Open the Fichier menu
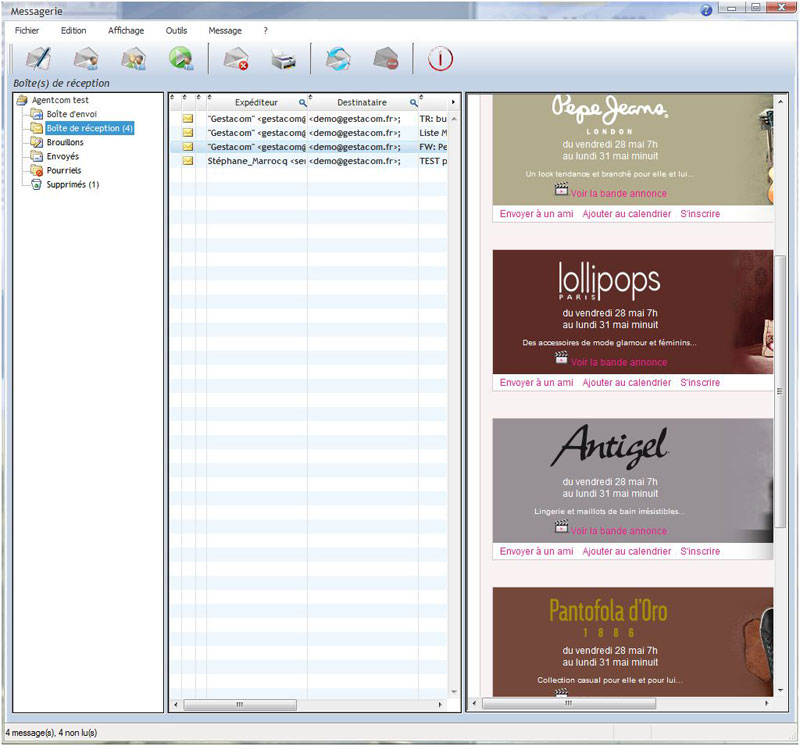The image size is (800, 746). [x=27, y=31]
